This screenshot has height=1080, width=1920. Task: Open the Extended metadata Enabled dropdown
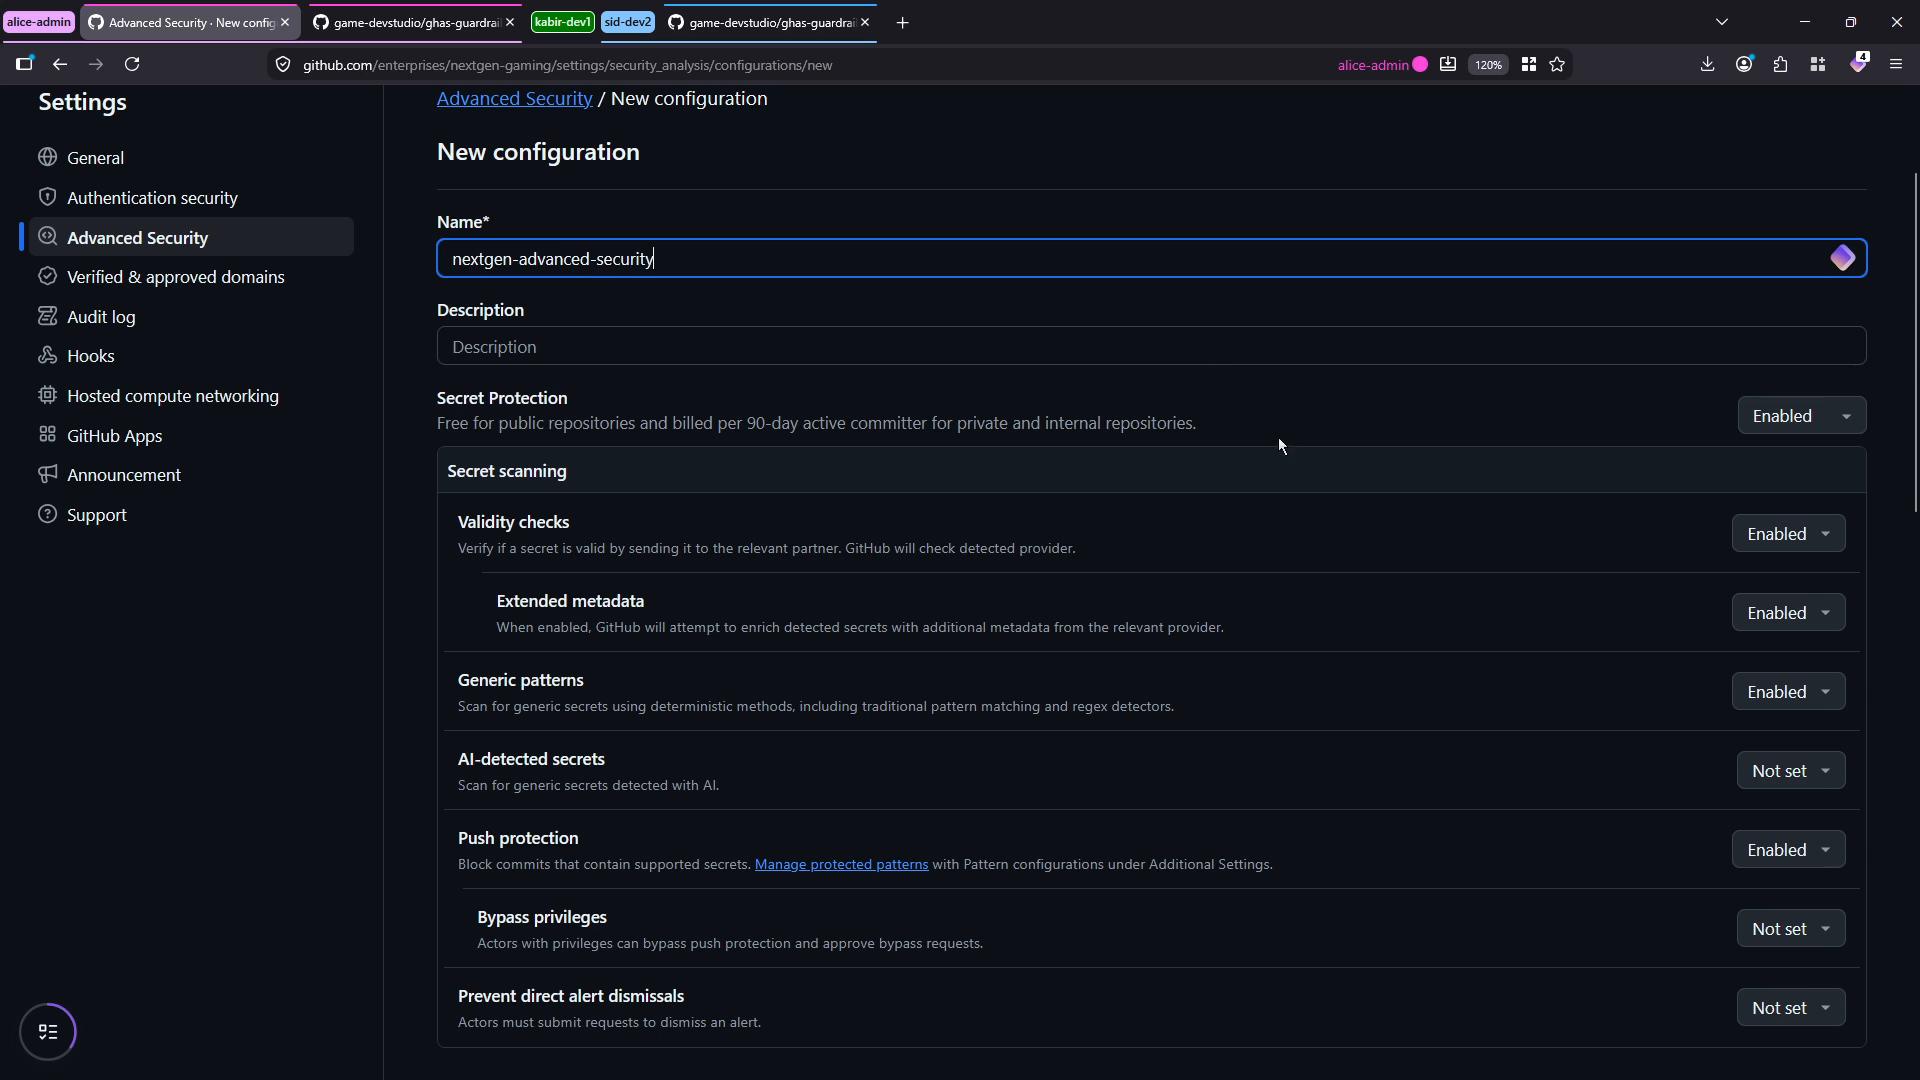[1788, 613]
